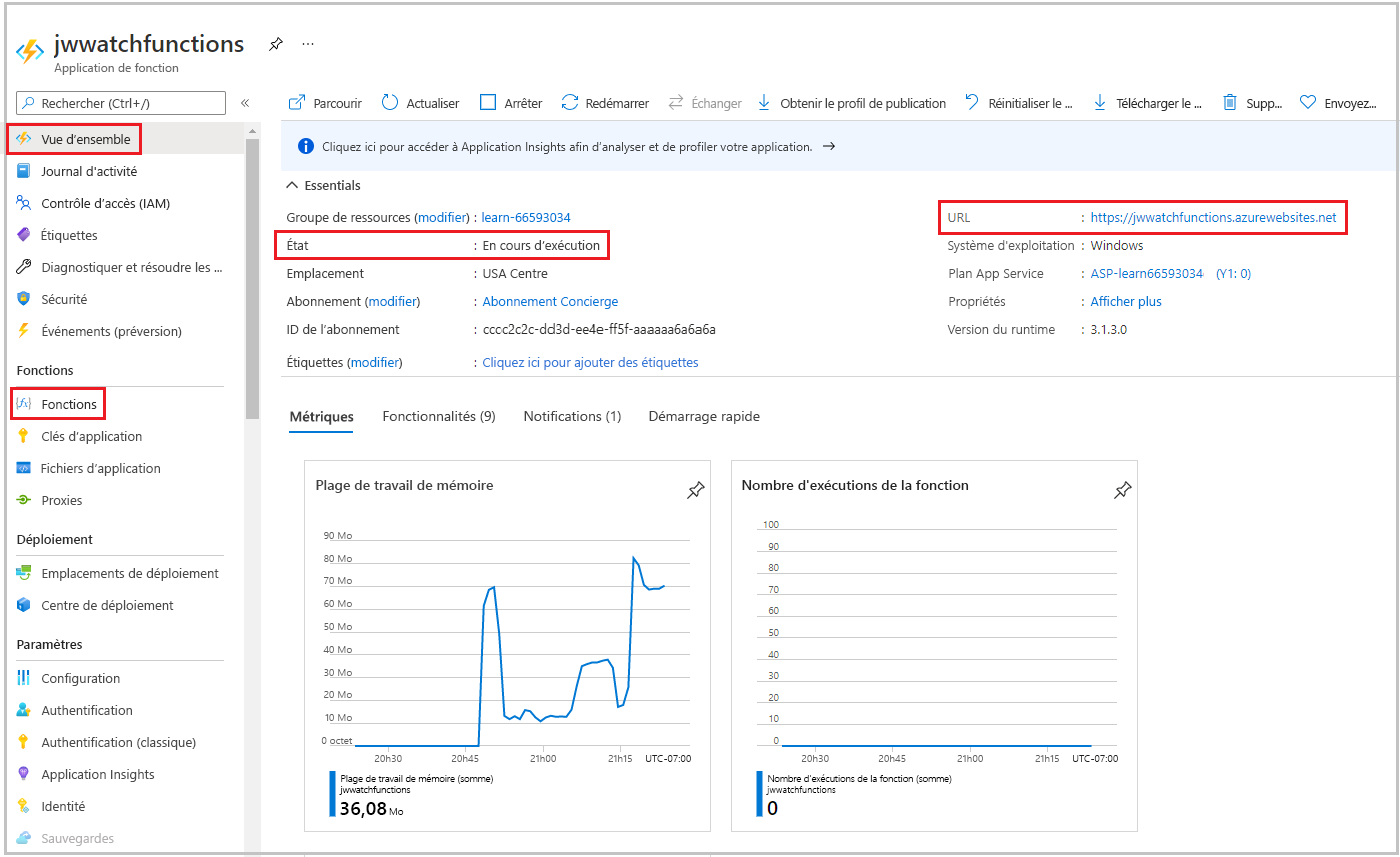Click the sidebar vertical scrollbar
1400x857 pixels.
[252, 280]
